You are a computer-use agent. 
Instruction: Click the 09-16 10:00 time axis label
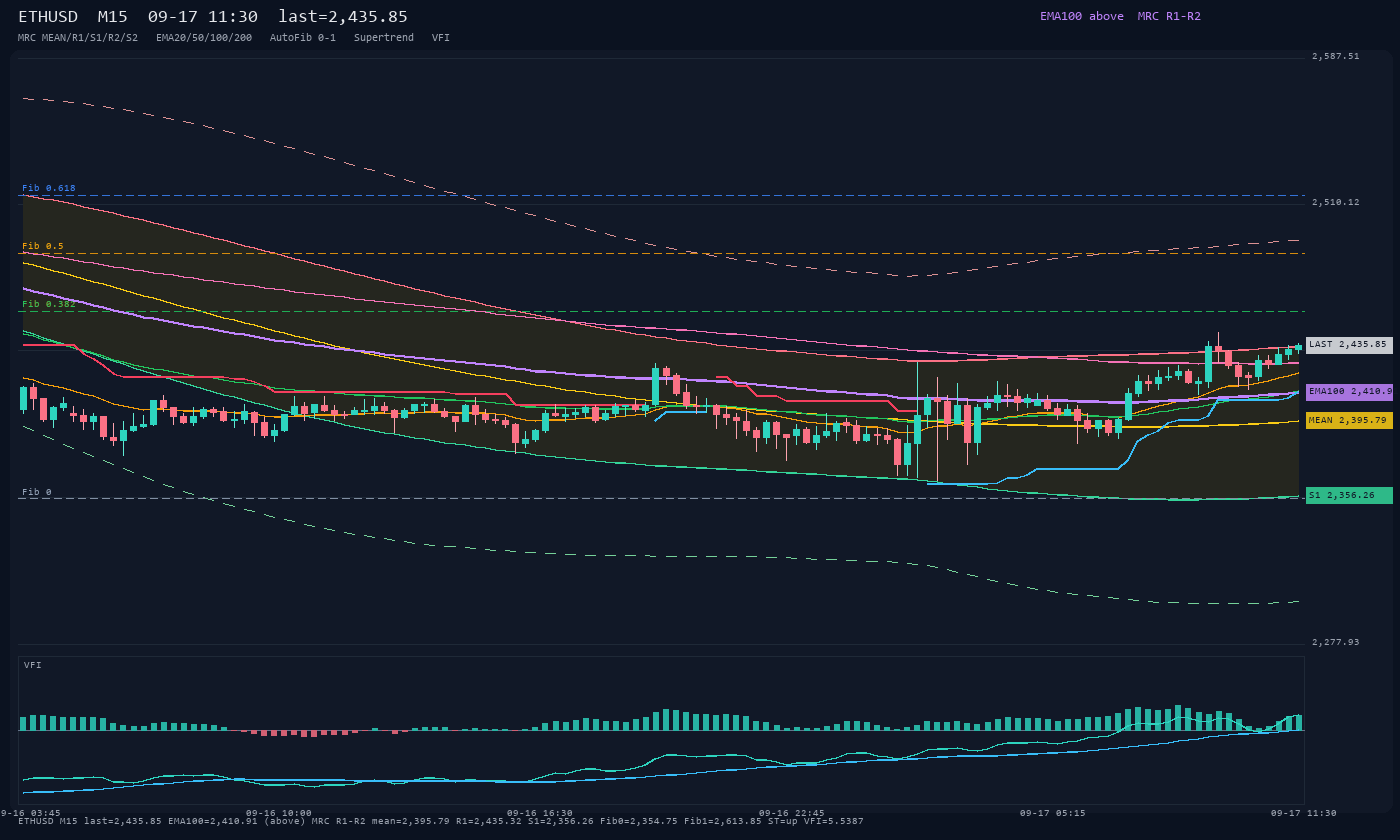(279, 813)
